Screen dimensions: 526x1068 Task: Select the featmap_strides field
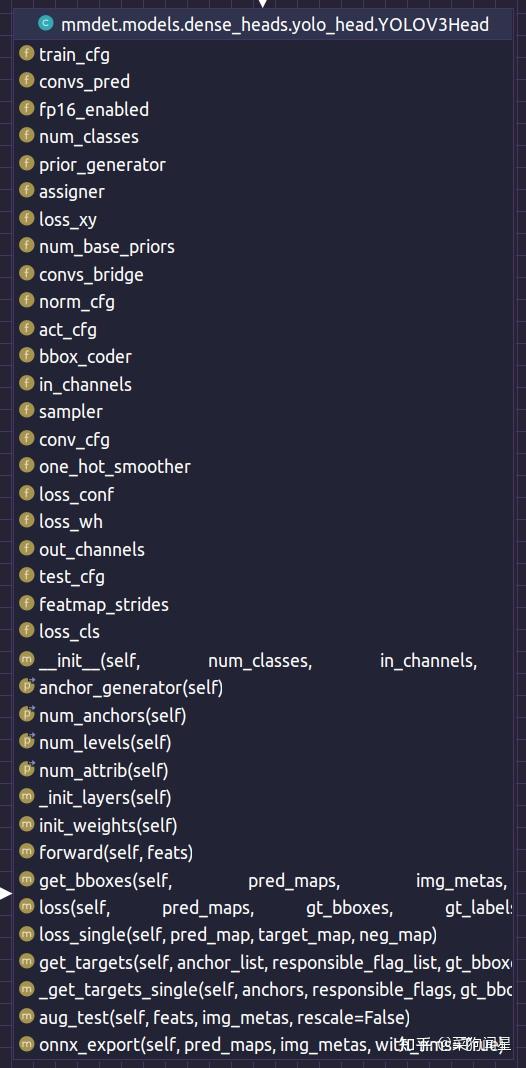pos(263,603)
